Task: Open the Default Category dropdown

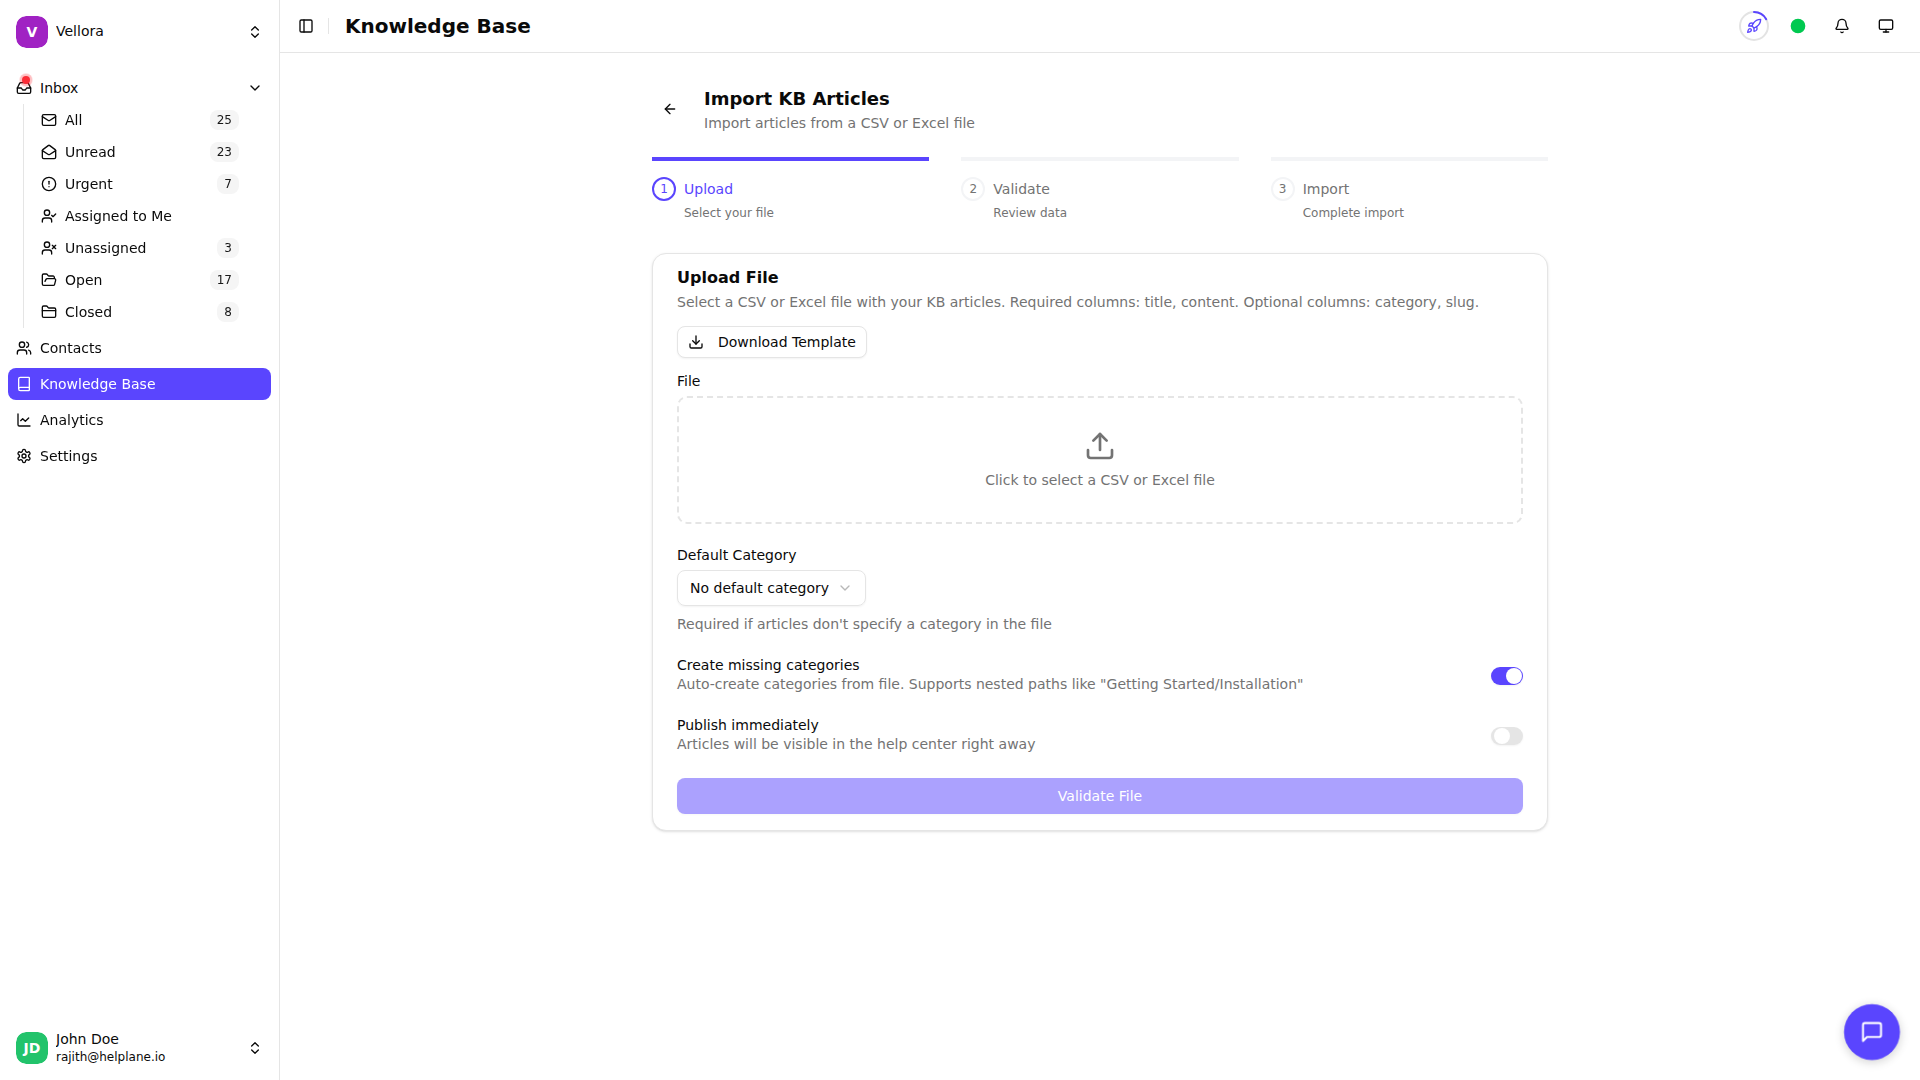Action: (x=771, y=588)
